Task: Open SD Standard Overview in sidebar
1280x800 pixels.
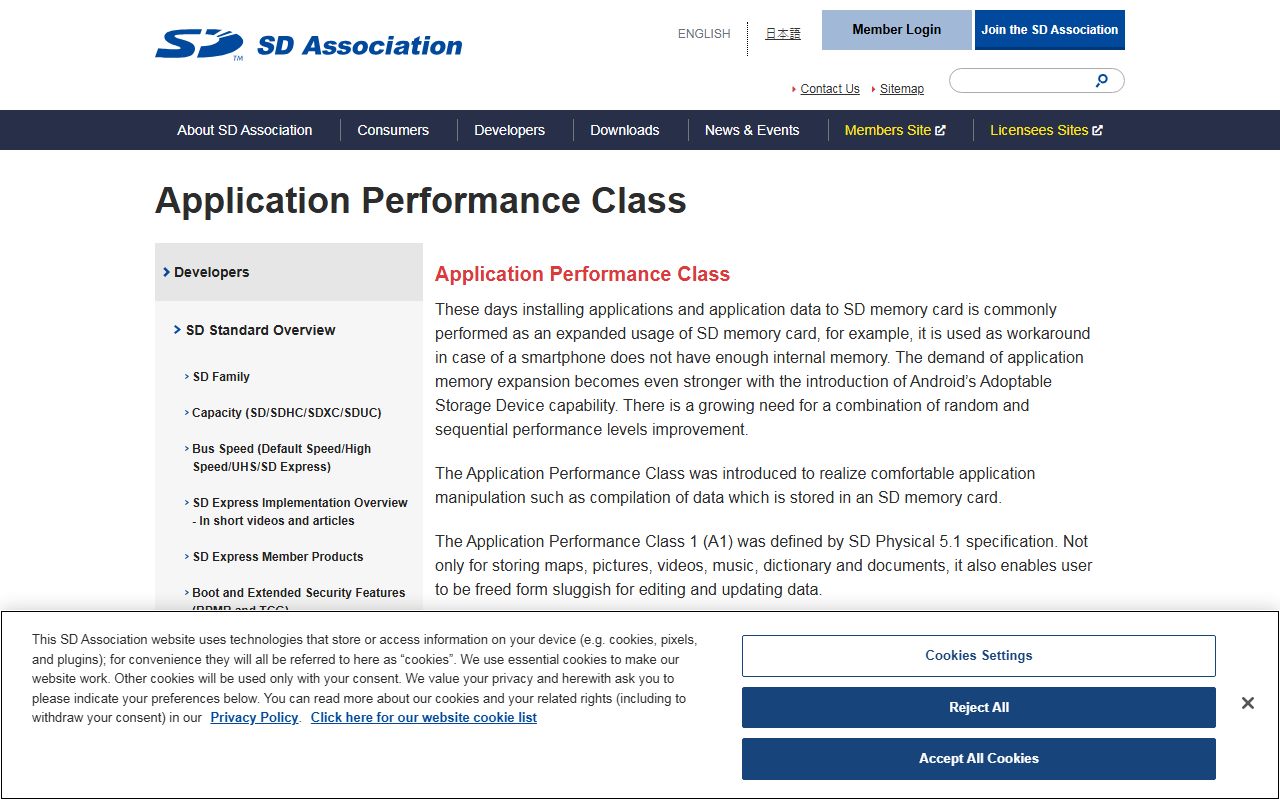Action: tap(261, 330)
